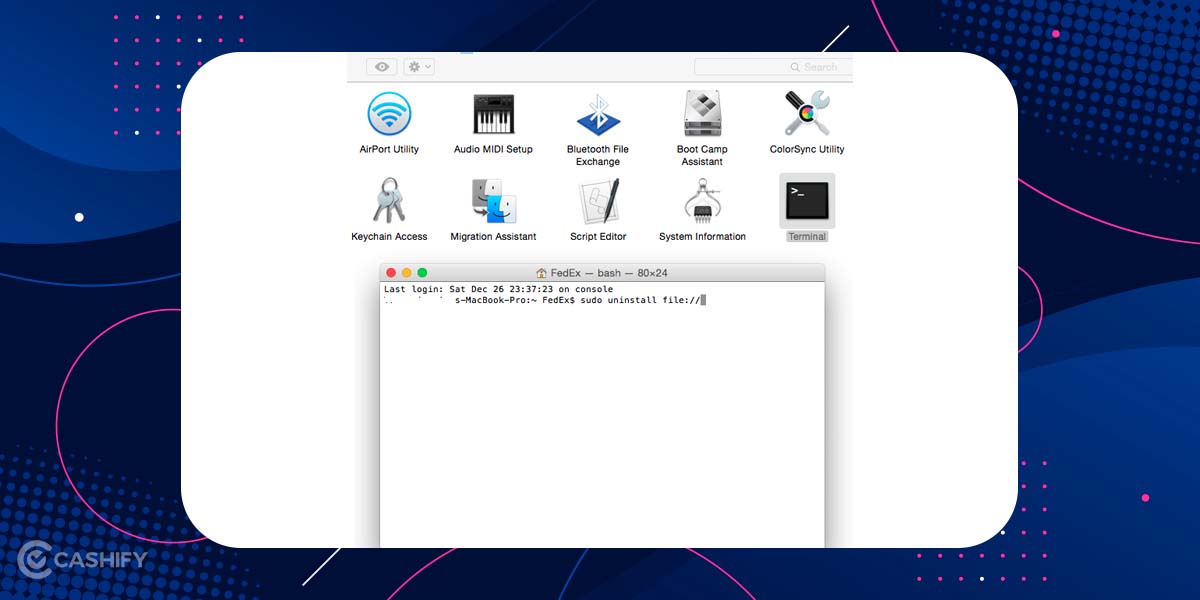Open AirPort Utility
Image resolution: width=1200 pixels, height=600 pixels.
pos(389,114)
